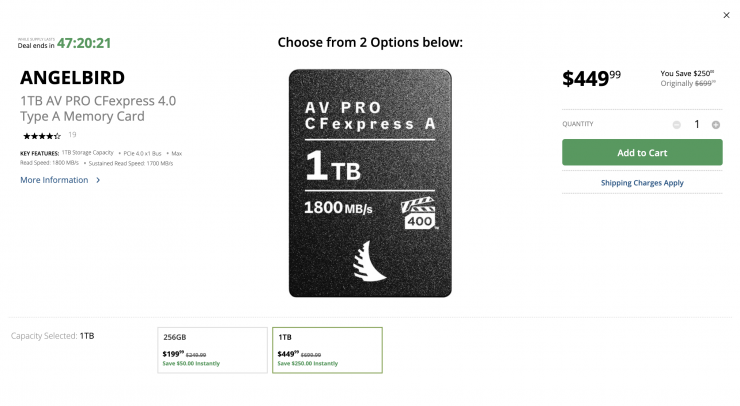Open the Shipping Charges Apply link
The height and width of the screenshot is (406, 740).
pos(642,183)
